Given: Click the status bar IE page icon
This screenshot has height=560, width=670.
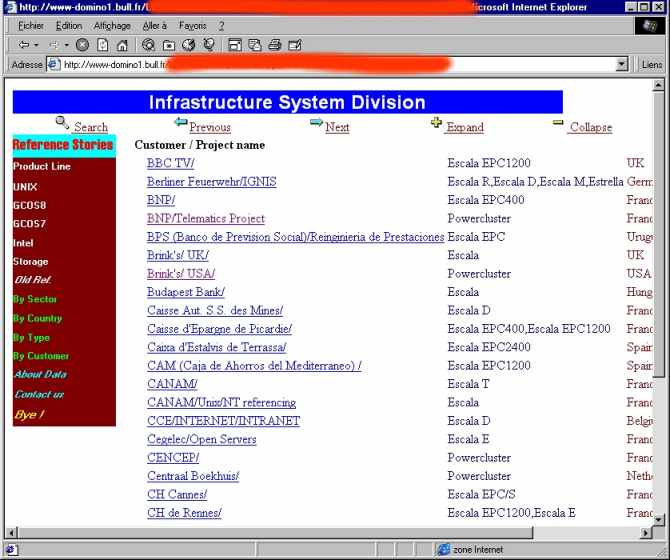Looking at the screenshot, I should click(10, 549).
